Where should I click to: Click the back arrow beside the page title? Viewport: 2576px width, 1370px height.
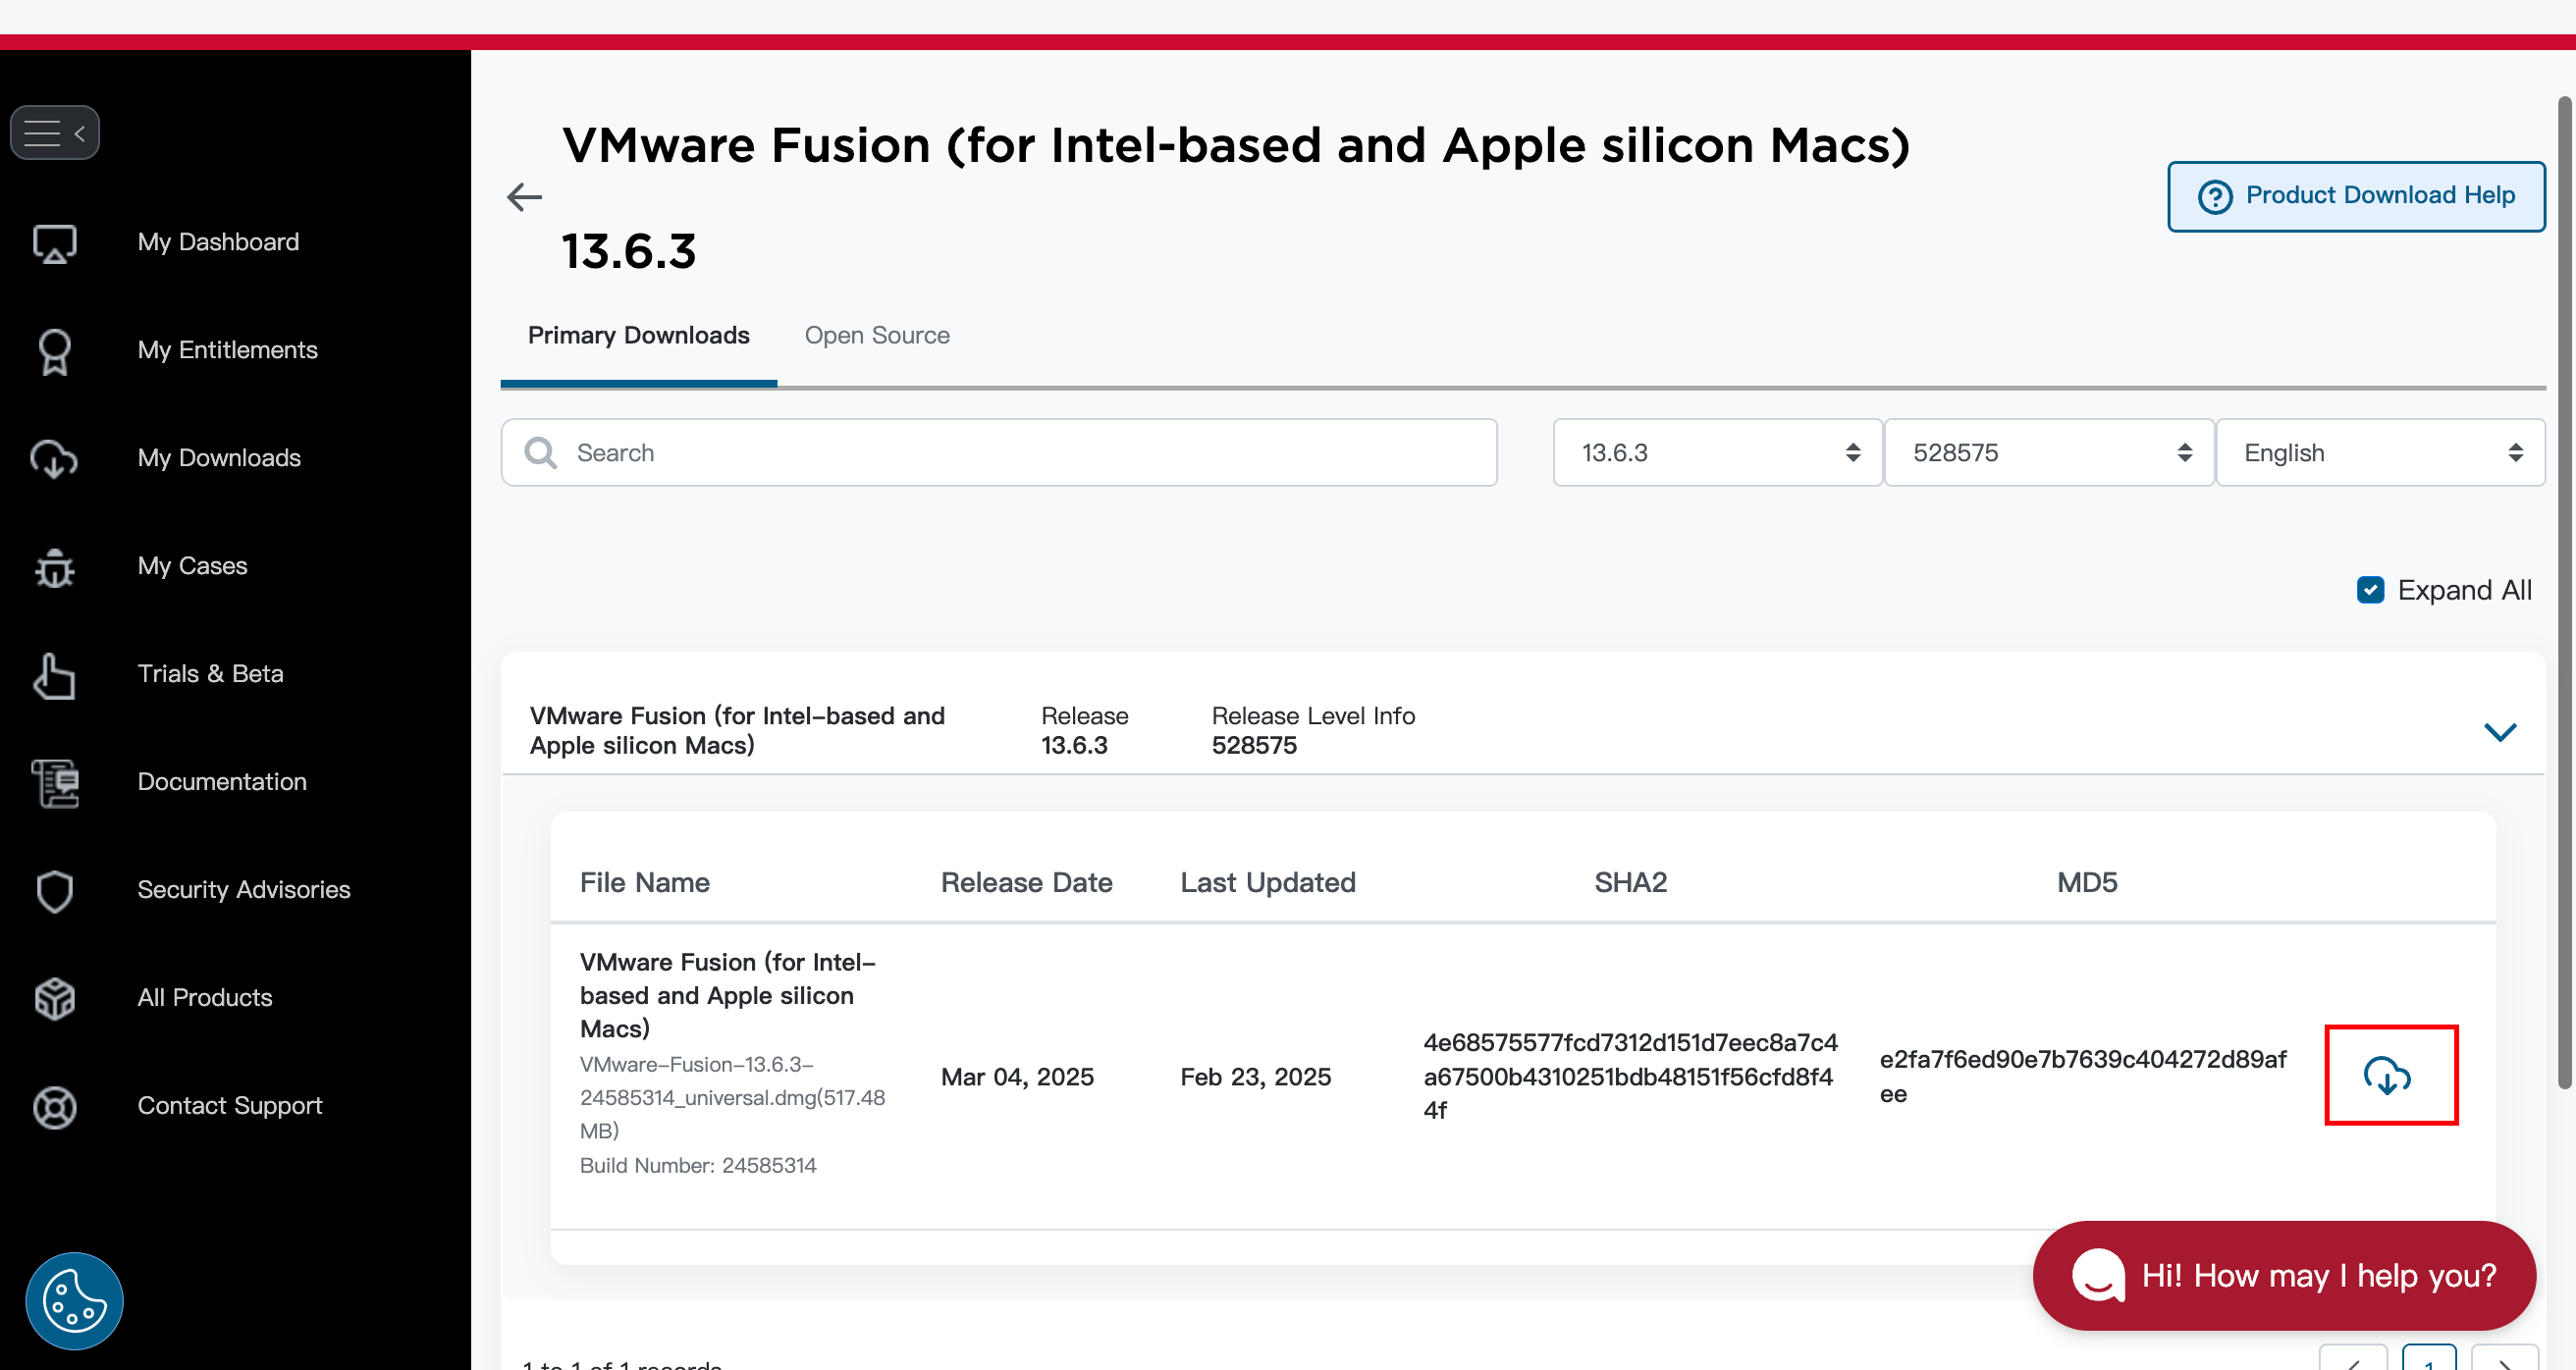click(x=524, y=197)
